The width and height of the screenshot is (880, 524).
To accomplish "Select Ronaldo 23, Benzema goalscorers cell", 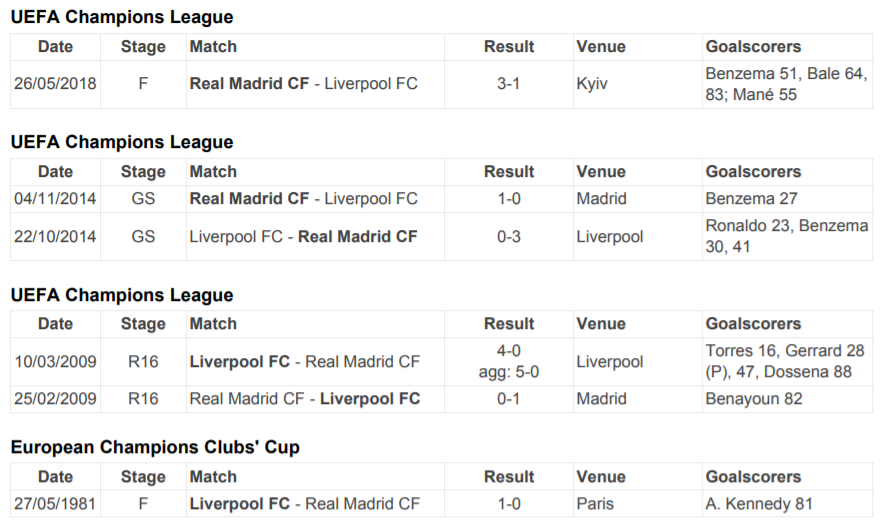I will point(787,237).
